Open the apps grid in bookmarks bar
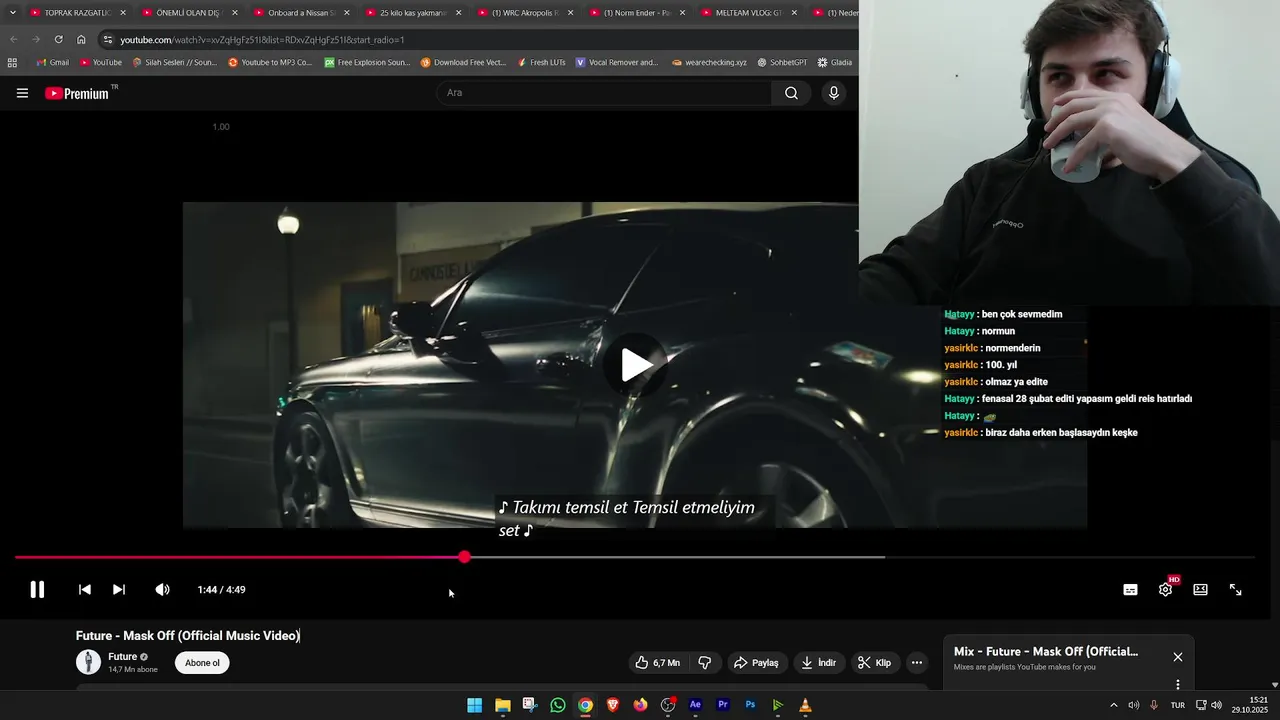Screen dimensions: 1280x720 click(x=12, y=62)
